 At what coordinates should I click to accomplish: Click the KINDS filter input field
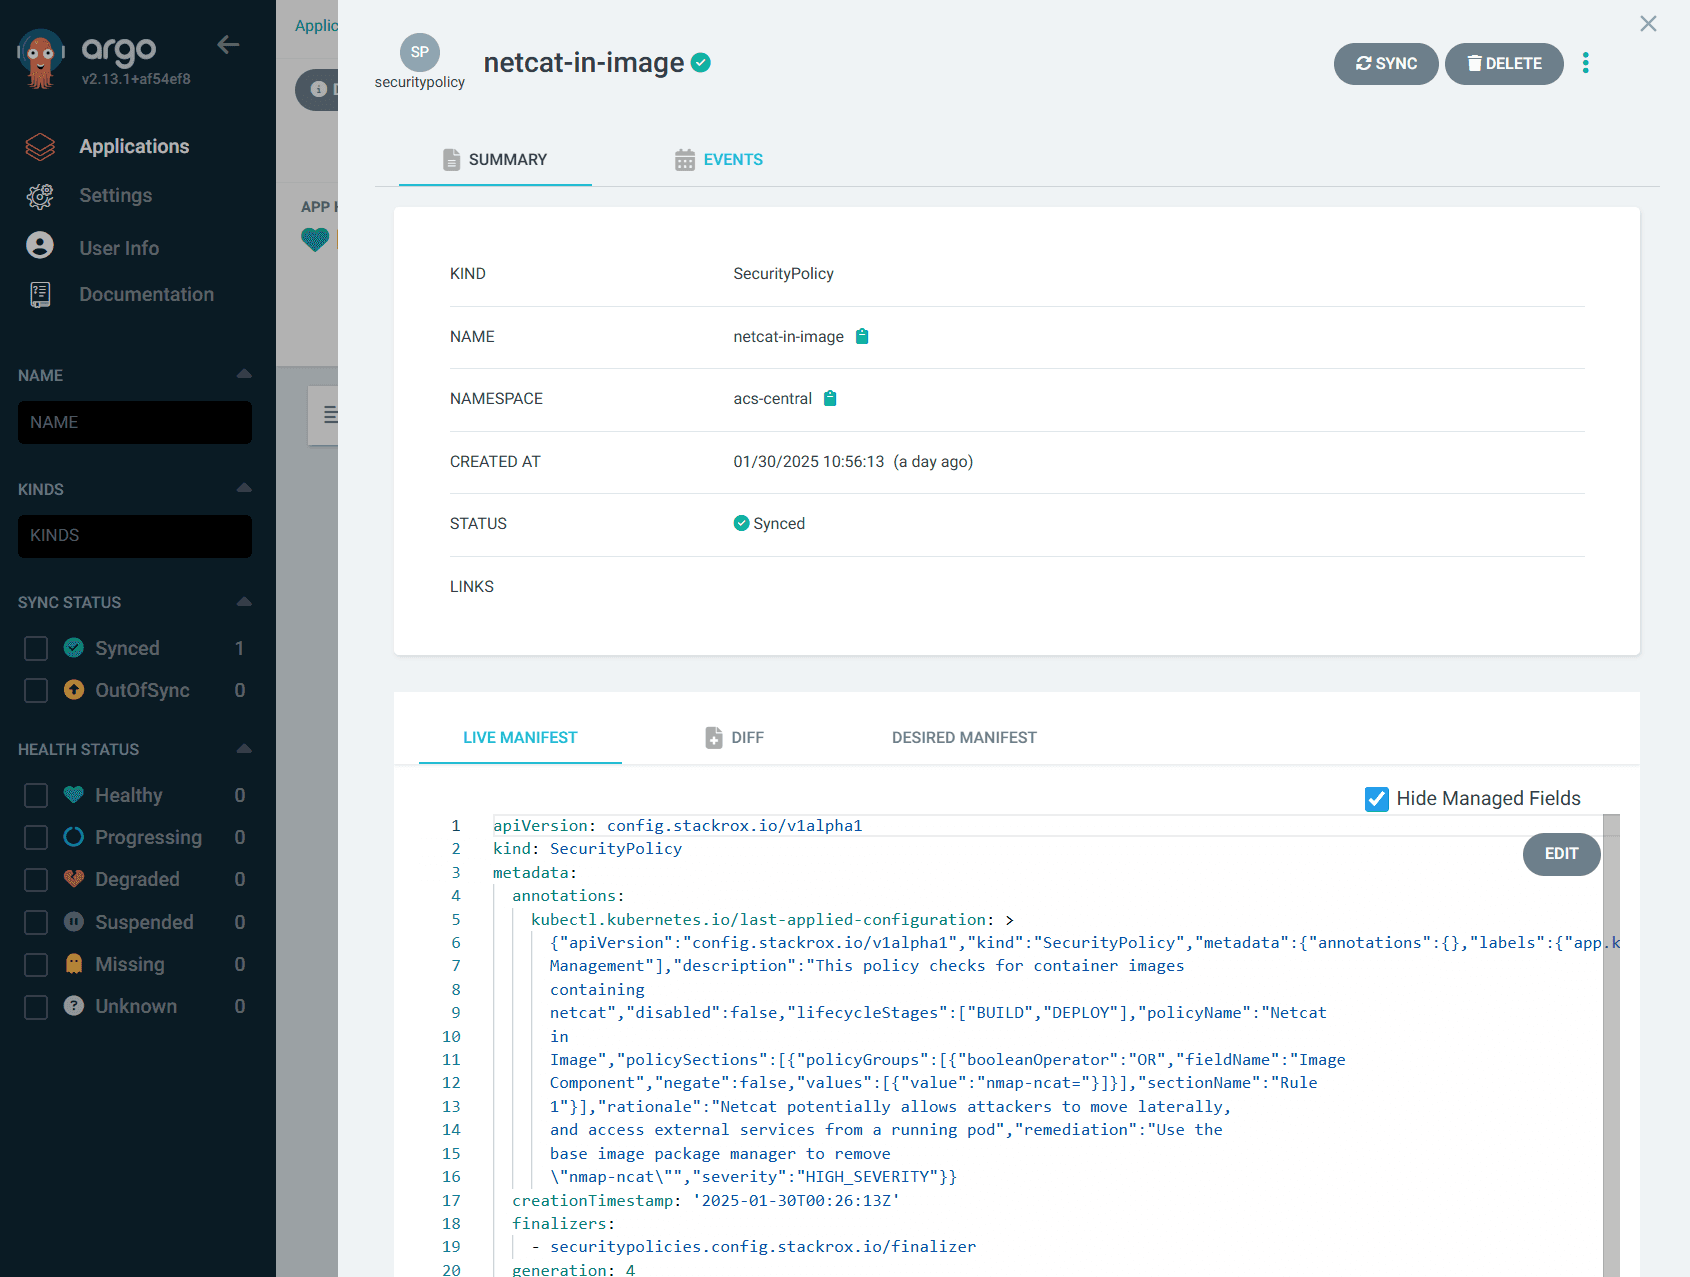click(x=135, y=536)
